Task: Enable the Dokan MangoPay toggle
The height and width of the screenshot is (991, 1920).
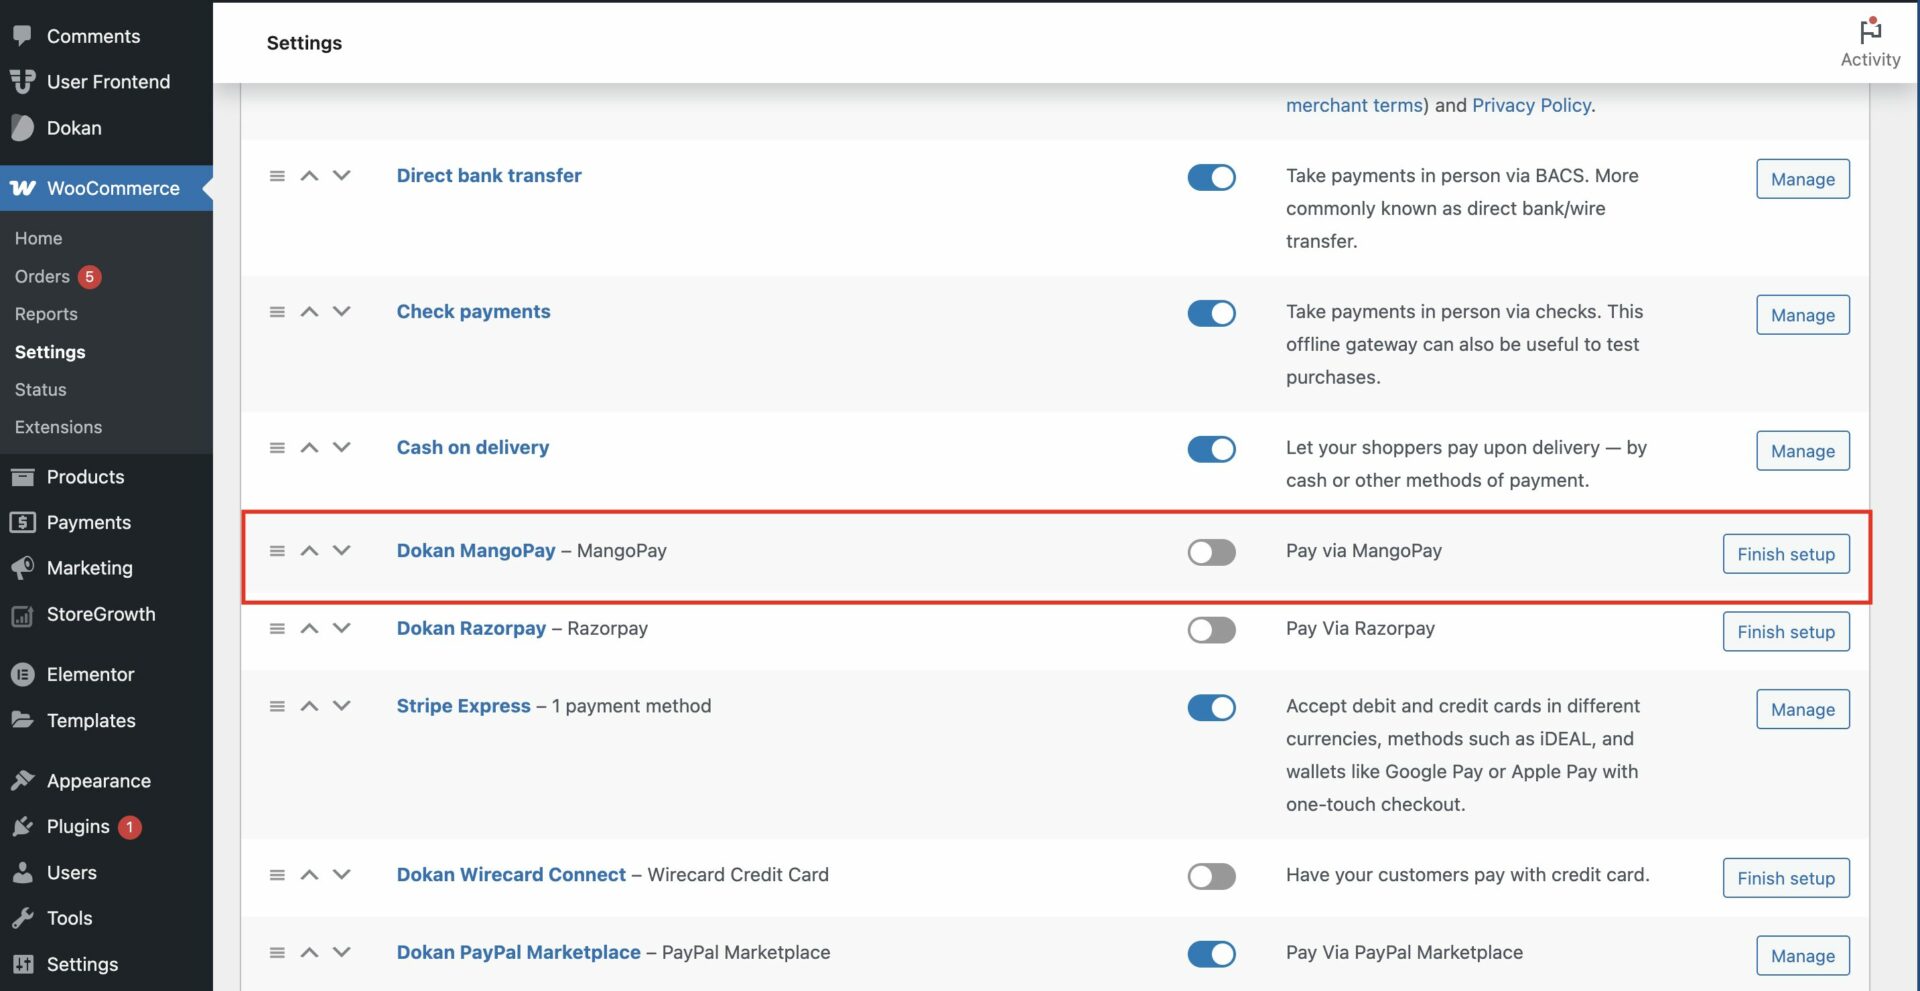Action: [1211, 552]
